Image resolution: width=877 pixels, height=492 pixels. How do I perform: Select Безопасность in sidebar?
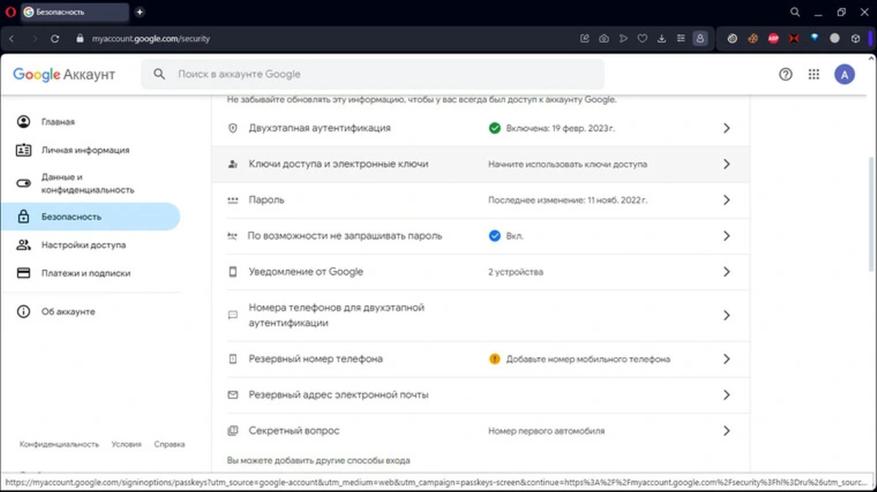tap(91, 216)
